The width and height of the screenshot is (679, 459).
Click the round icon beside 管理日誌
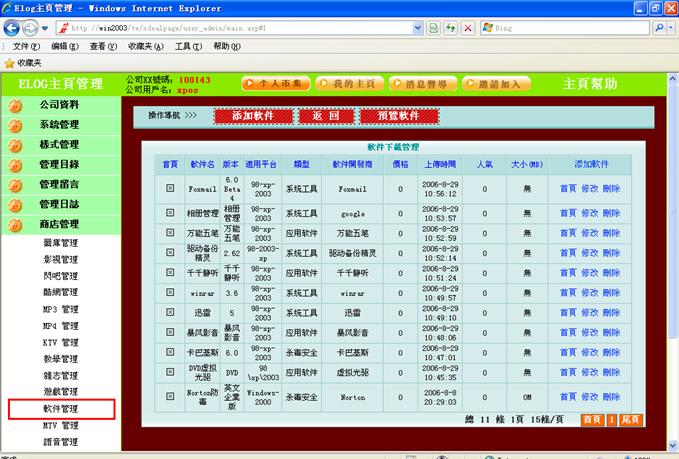click(15, 205)
